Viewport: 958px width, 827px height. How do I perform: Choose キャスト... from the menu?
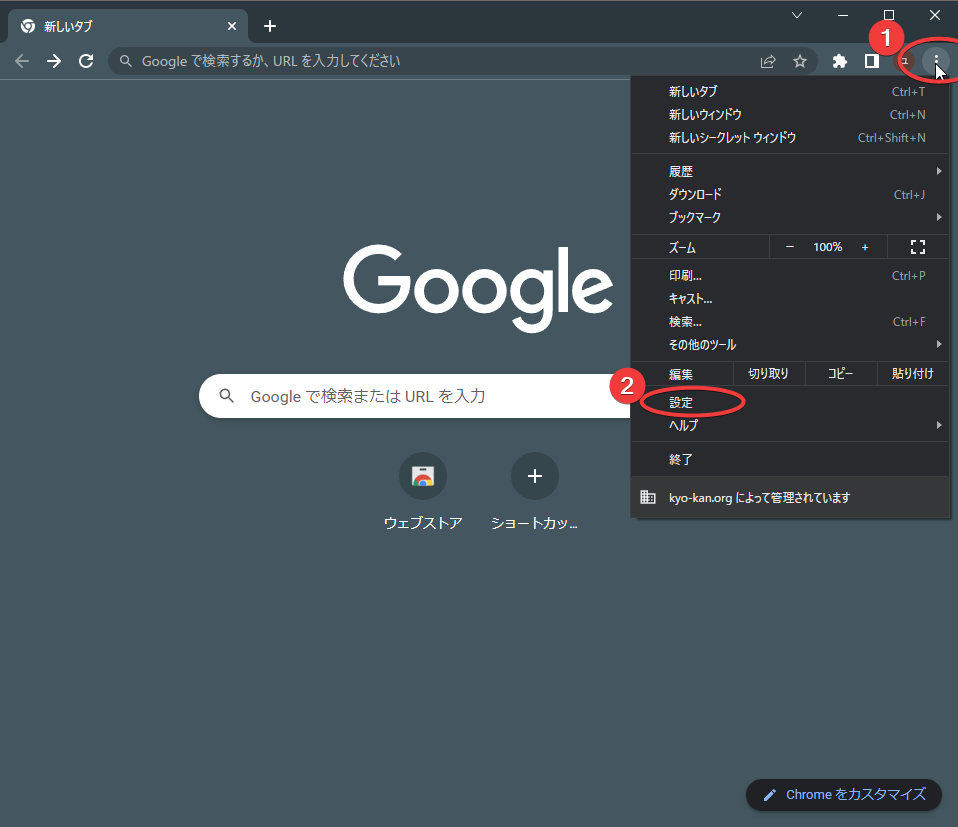[x=791, y=299]
